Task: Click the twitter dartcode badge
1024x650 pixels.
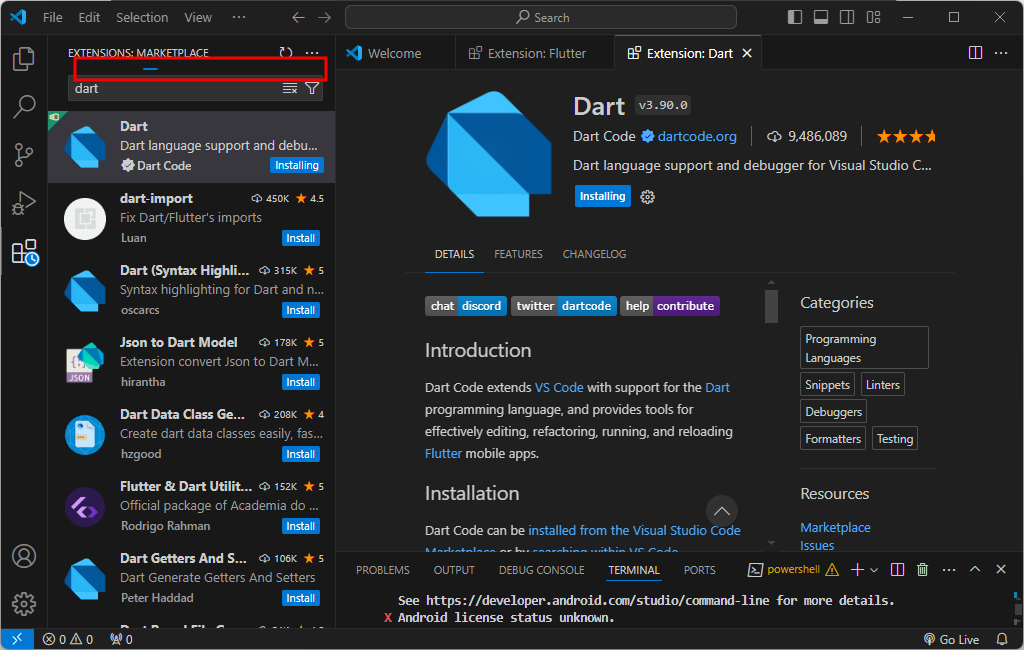Action: (x=564, y=306)
